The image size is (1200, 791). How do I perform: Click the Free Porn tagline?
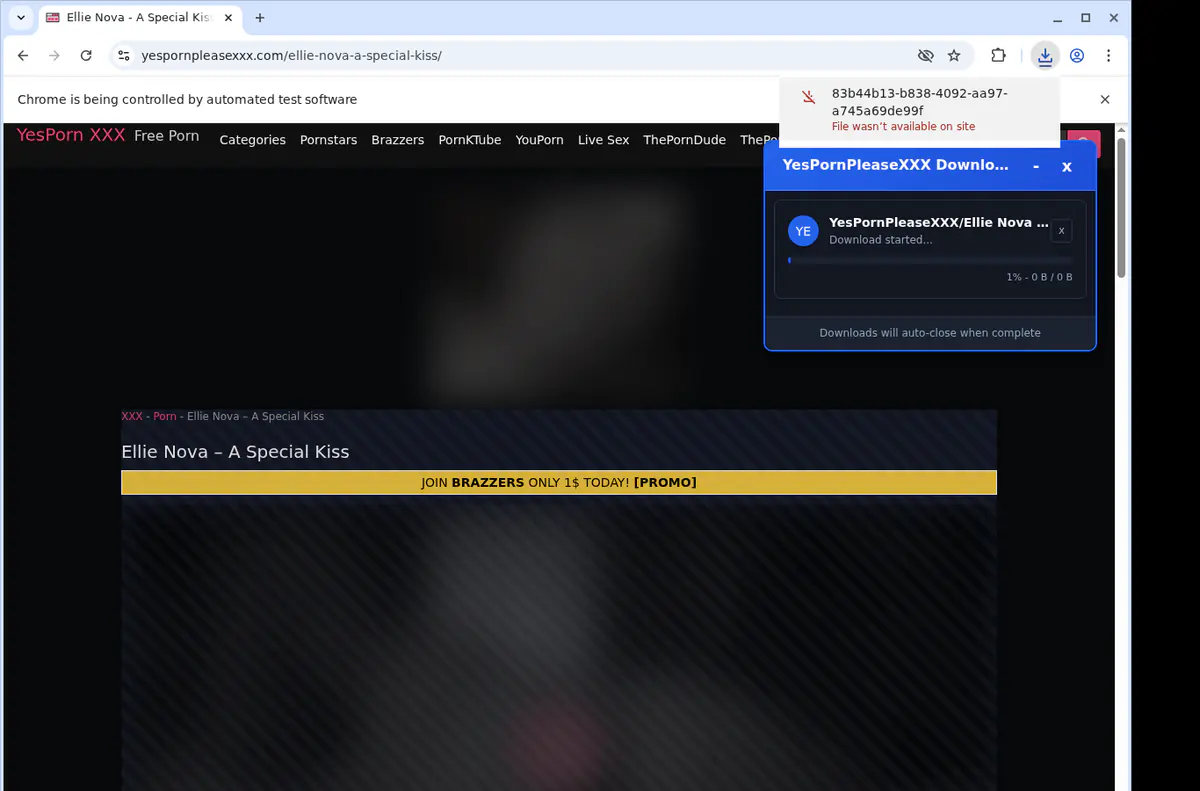click(x=166, y=136)
